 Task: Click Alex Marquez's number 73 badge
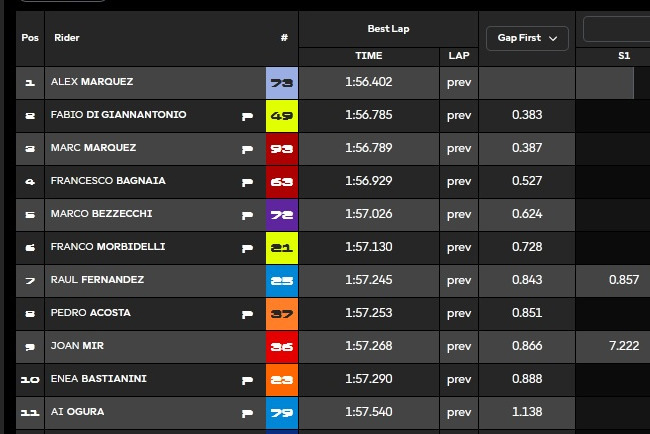[x=281, y=83]
